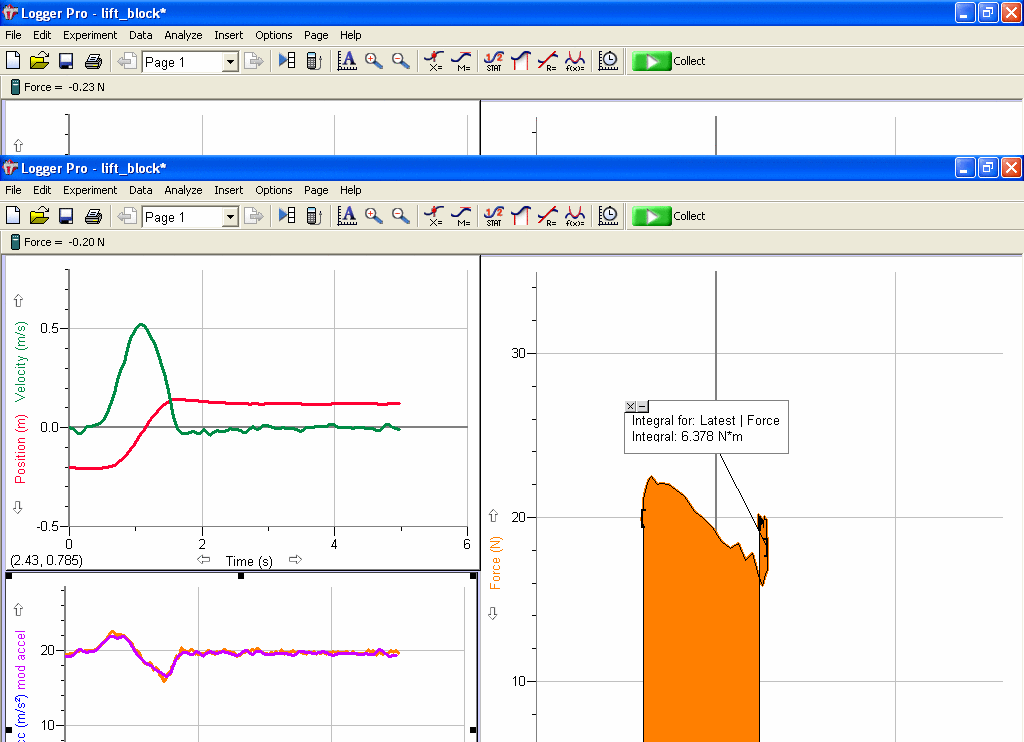This screenshot has width=1024, height=742.
Task: Close the Integral info box with X
Action: pyautogui.click(x=630, y=406)
